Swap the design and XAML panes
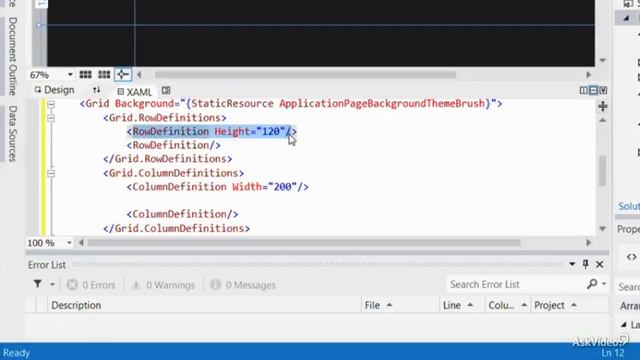This screenshot has width=640, height=360. 96,90
